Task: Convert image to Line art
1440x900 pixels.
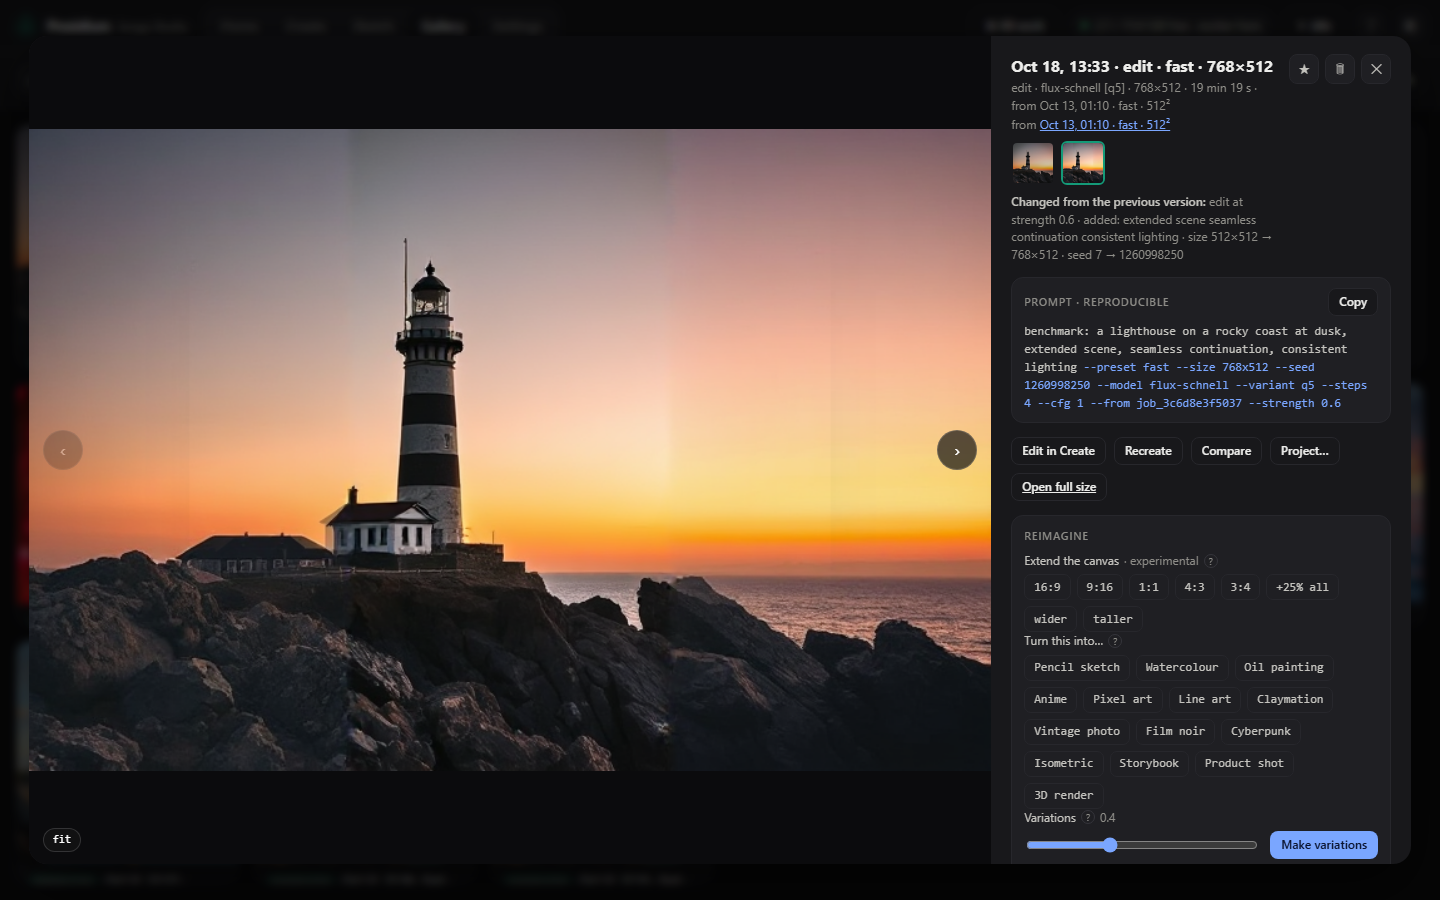Action: click(1204, 699)
